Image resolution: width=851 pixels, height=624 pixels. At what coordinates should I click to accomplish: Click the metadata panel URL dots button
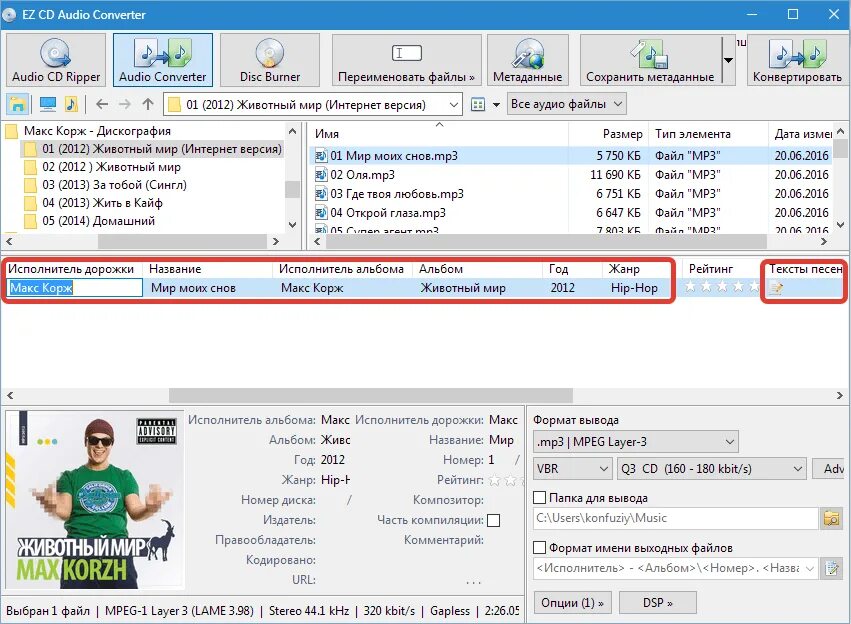click(x=473, y=582)
